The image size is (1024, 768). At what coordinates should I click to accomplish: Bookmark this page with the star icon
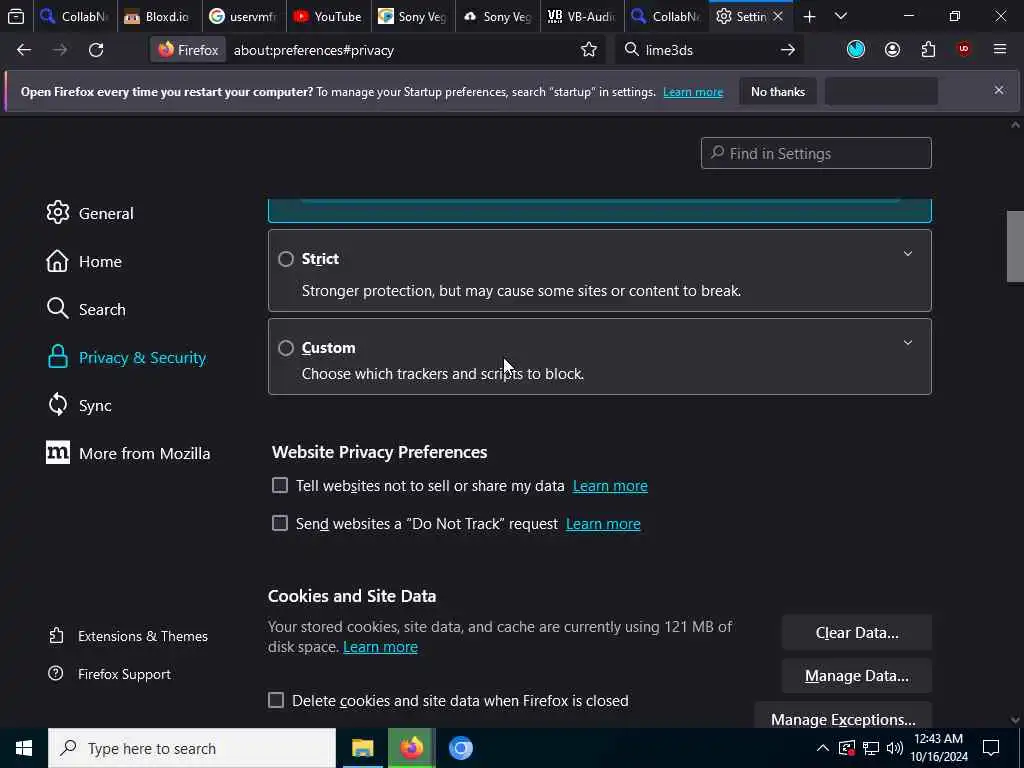click(x=589, y=50)
